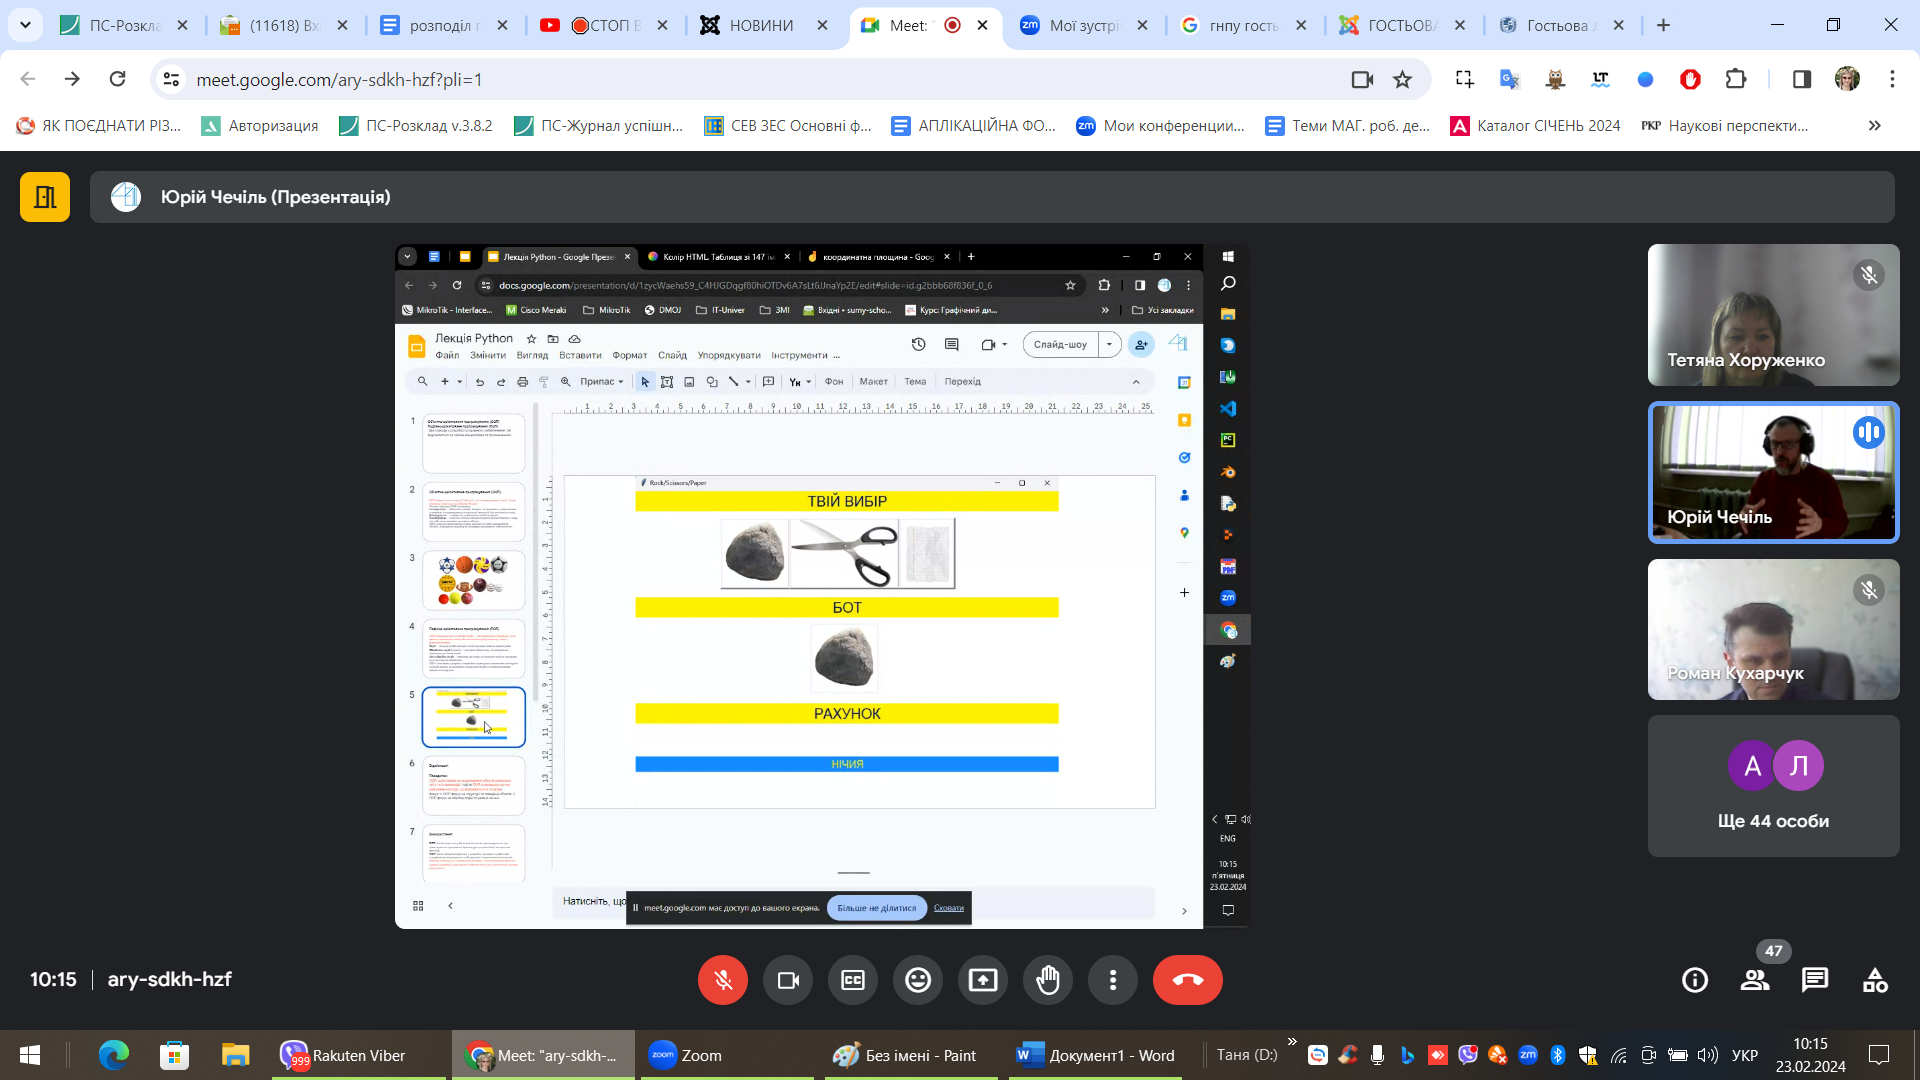Expand the hidden bookmarks chevron
1920x1080 pixels.
pos(1874,126)
